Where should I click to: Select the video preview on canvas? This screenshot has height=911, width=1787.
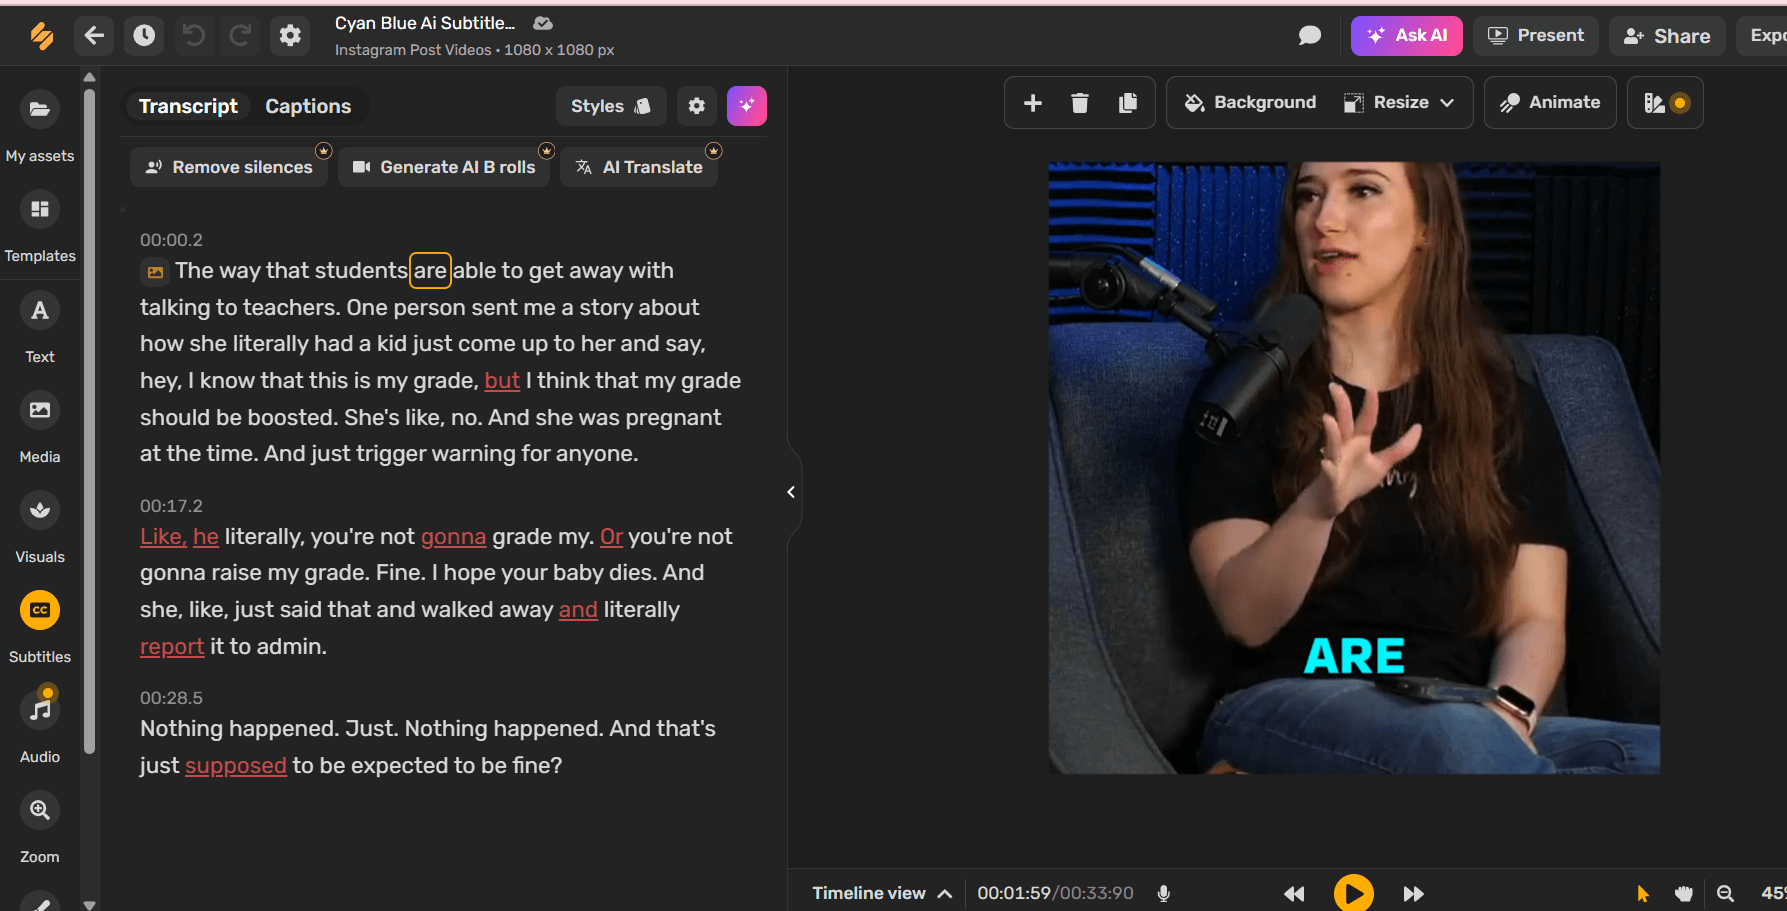click(1354, 468)
